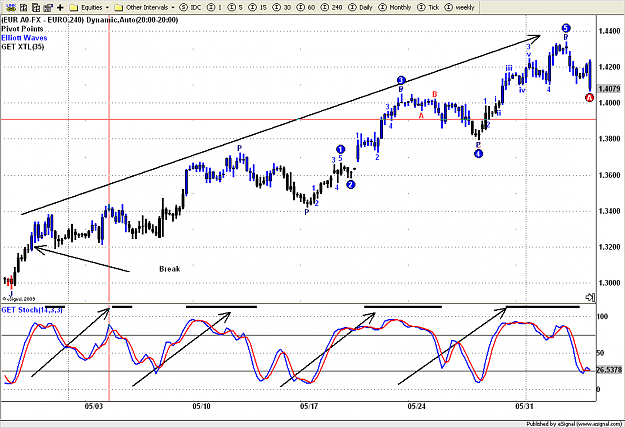This screenshot has width=625, height=428.
Task: Open the Equities folder dropdown
Action: (89, 7)
